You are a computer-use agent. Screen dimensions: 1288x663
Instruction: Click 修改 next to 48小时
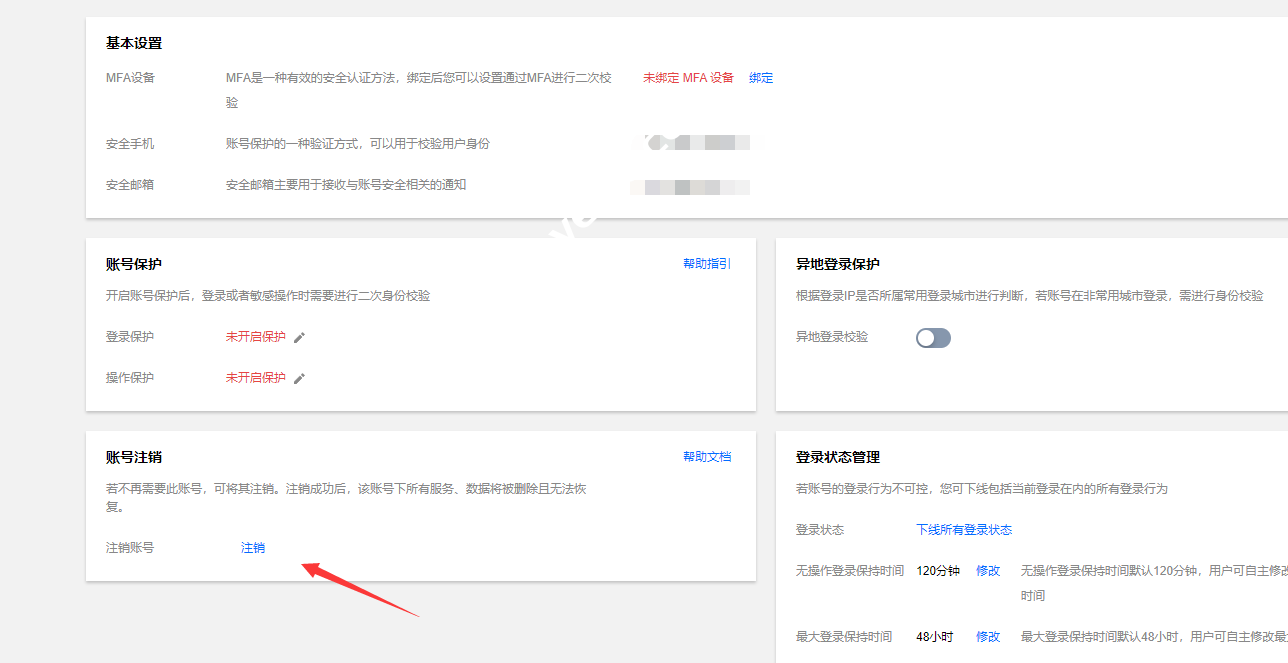[988, 637]
